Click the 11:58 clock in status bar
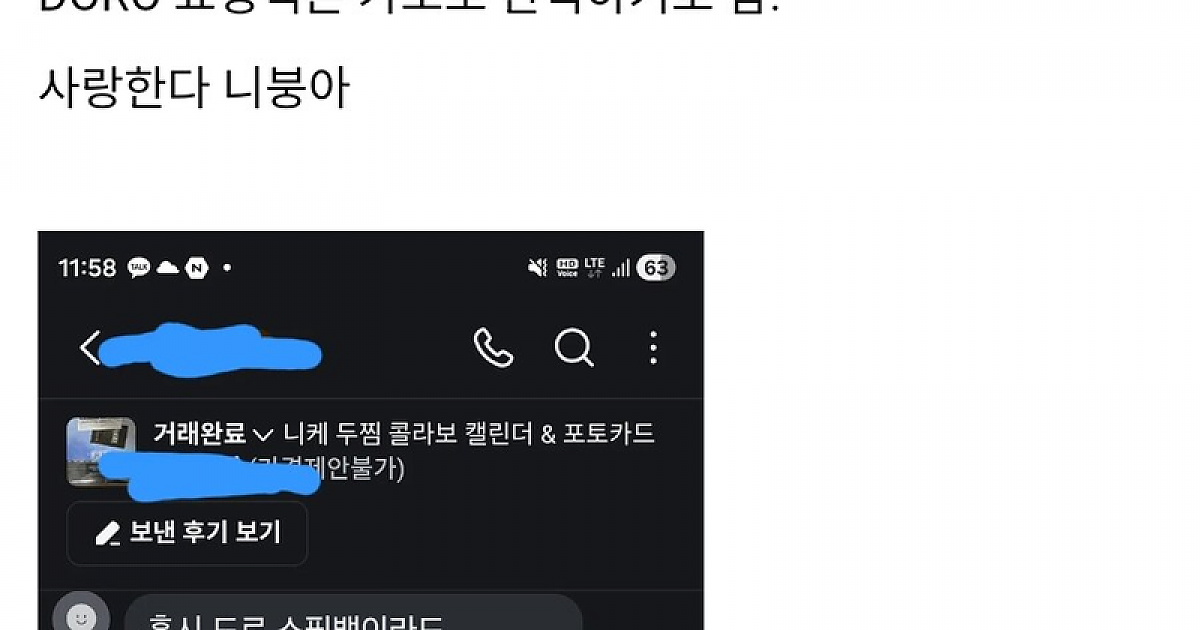 click(x=87, y=268)
